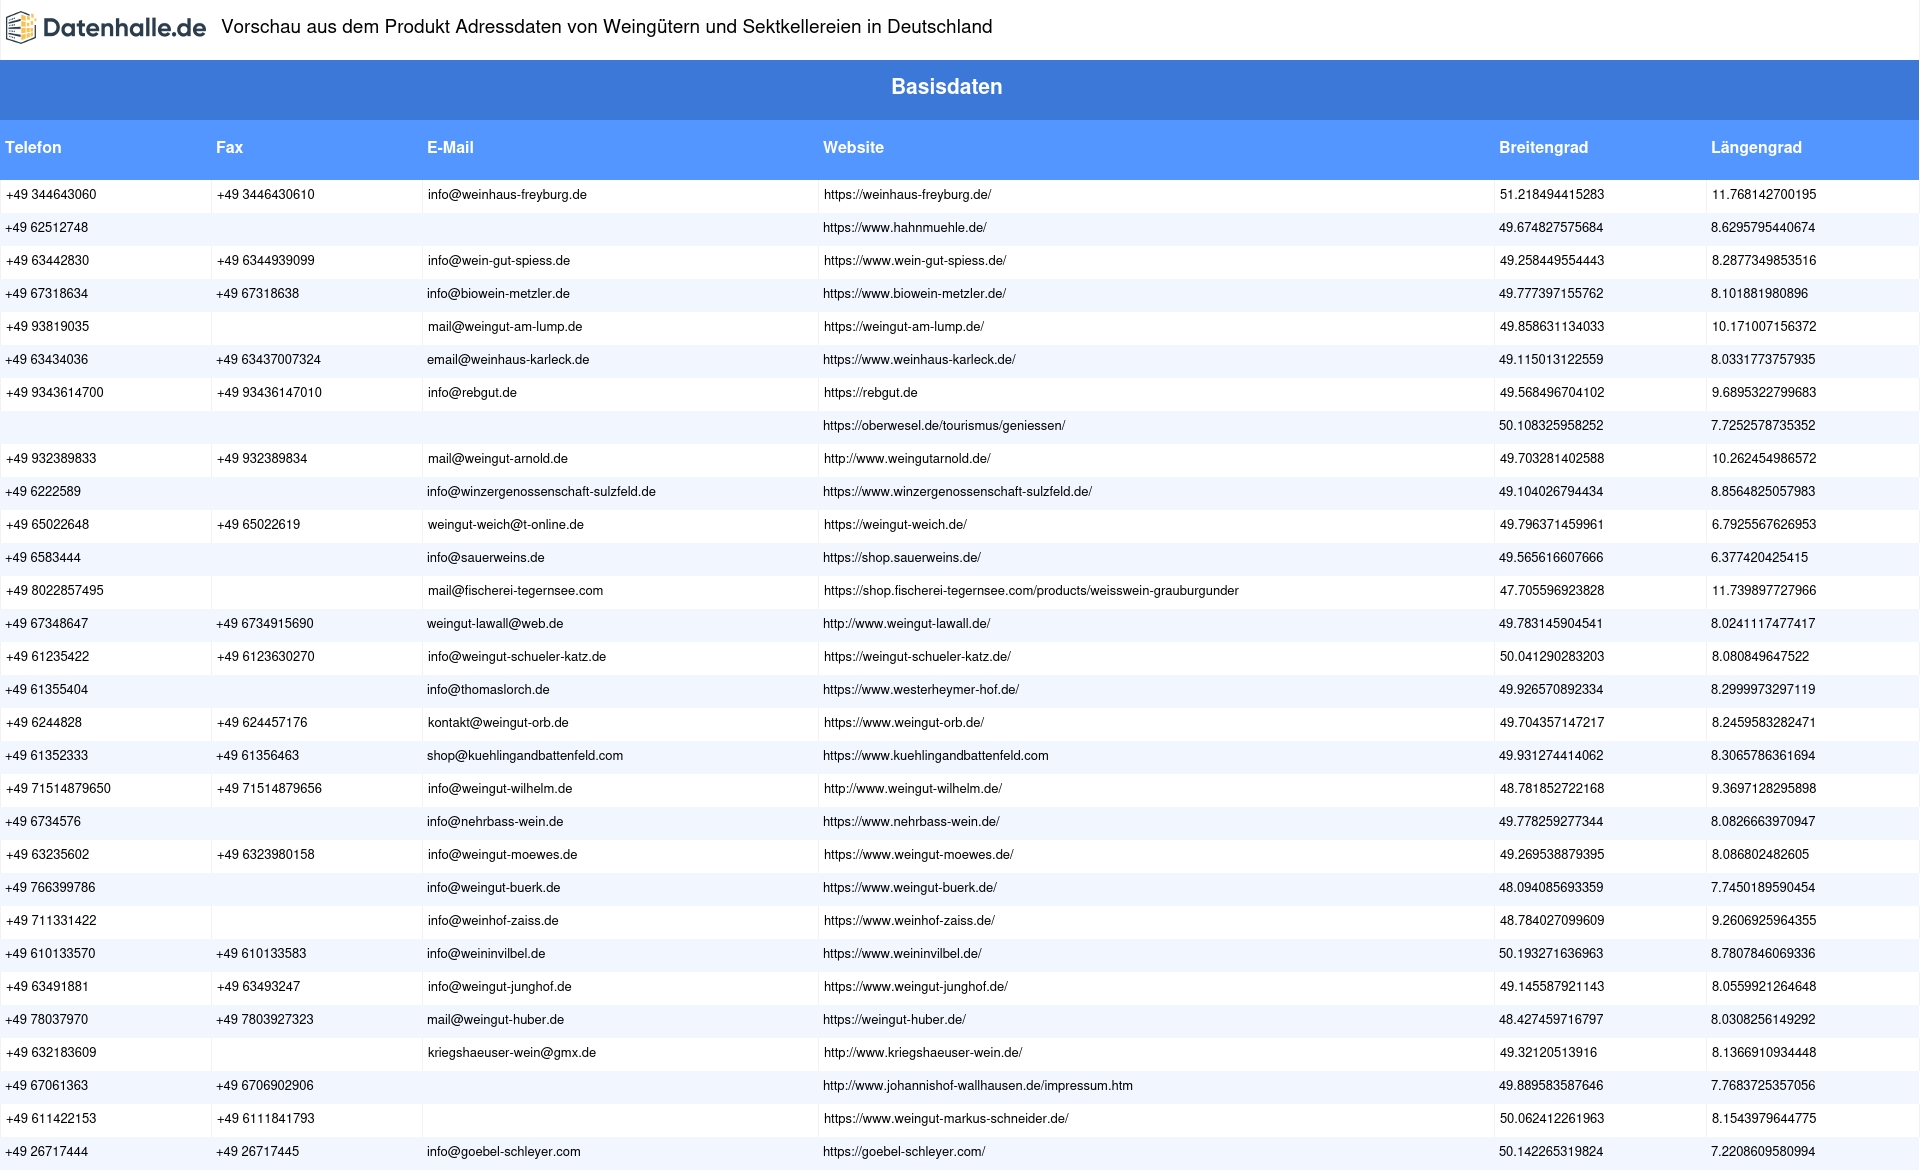Viewport: 1920px width, 1170px height.
Task: Select the email mail@weingut-arnold.de
Action: click(x=497, y=459)
